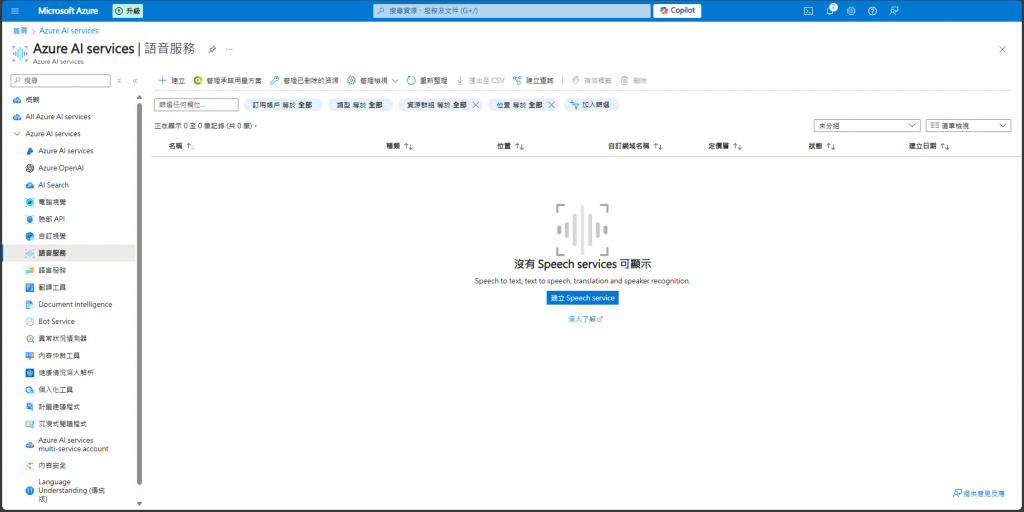Select 概觀 (Overview) in the sidebar
This screenshot has width=1024, height=512.
pos(32,99)
